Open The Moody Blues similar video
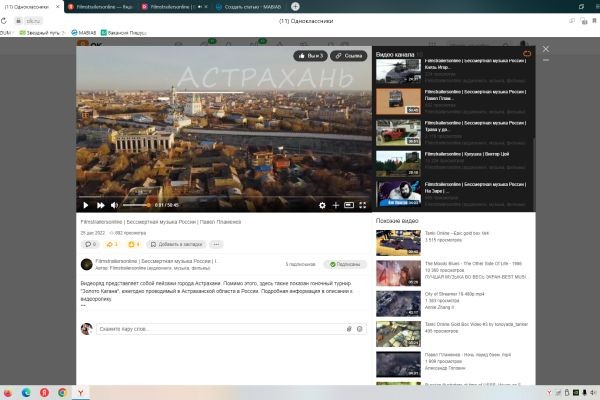This screenshot has height=400, width=600. click(398, 273)
